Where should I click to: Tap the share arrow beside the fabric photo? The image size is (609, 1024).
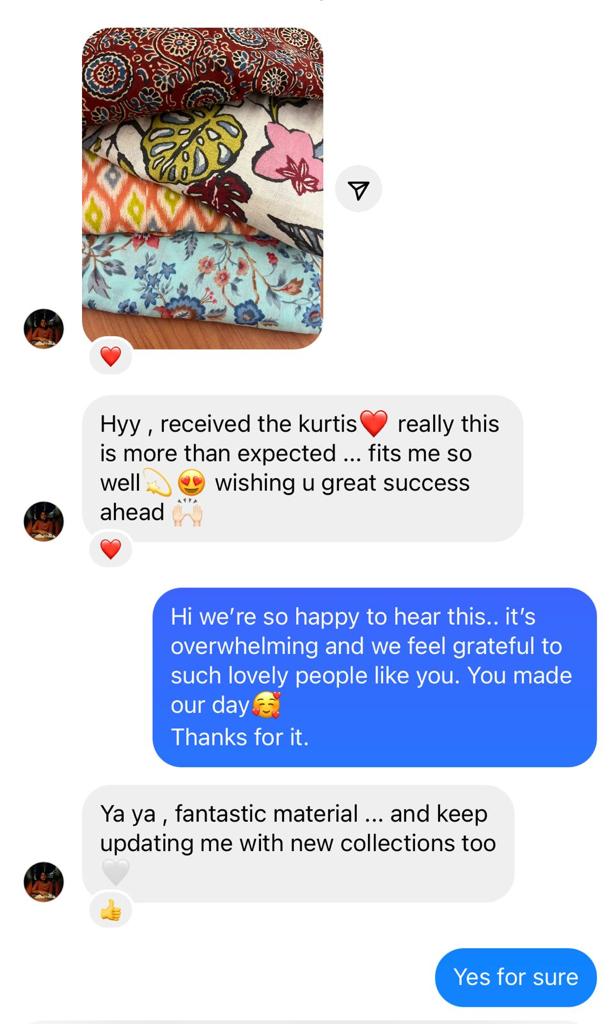tap(358, 189)
